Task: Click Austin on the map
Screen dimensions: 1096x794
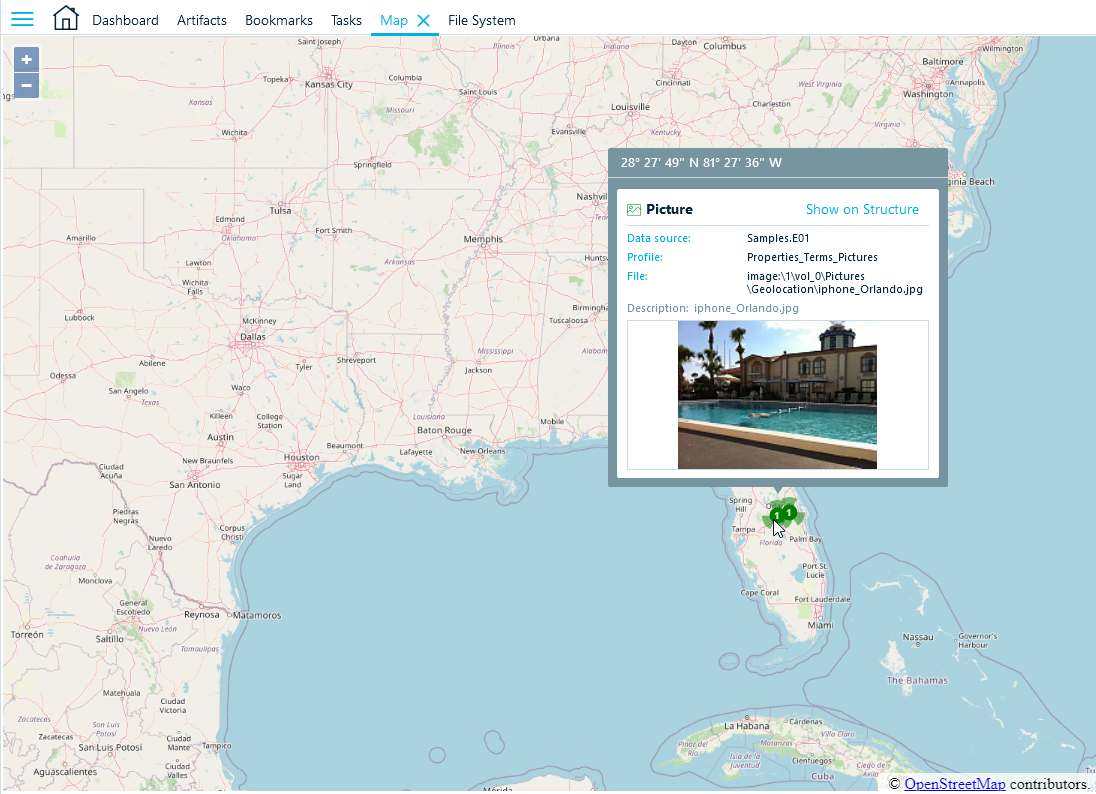Action: 220,438
